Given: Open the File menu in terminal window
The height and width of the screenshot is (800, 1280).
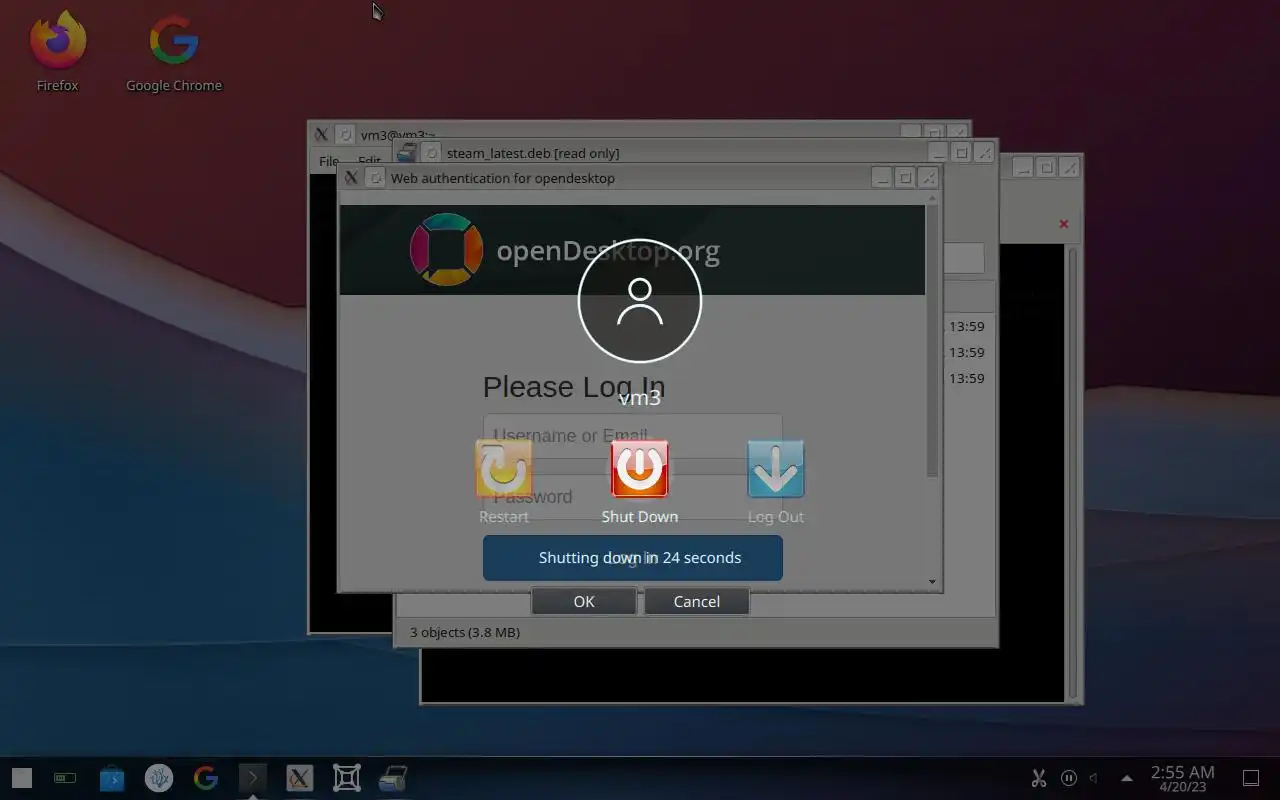Looking at the screenshot, I should pos(329,161).
